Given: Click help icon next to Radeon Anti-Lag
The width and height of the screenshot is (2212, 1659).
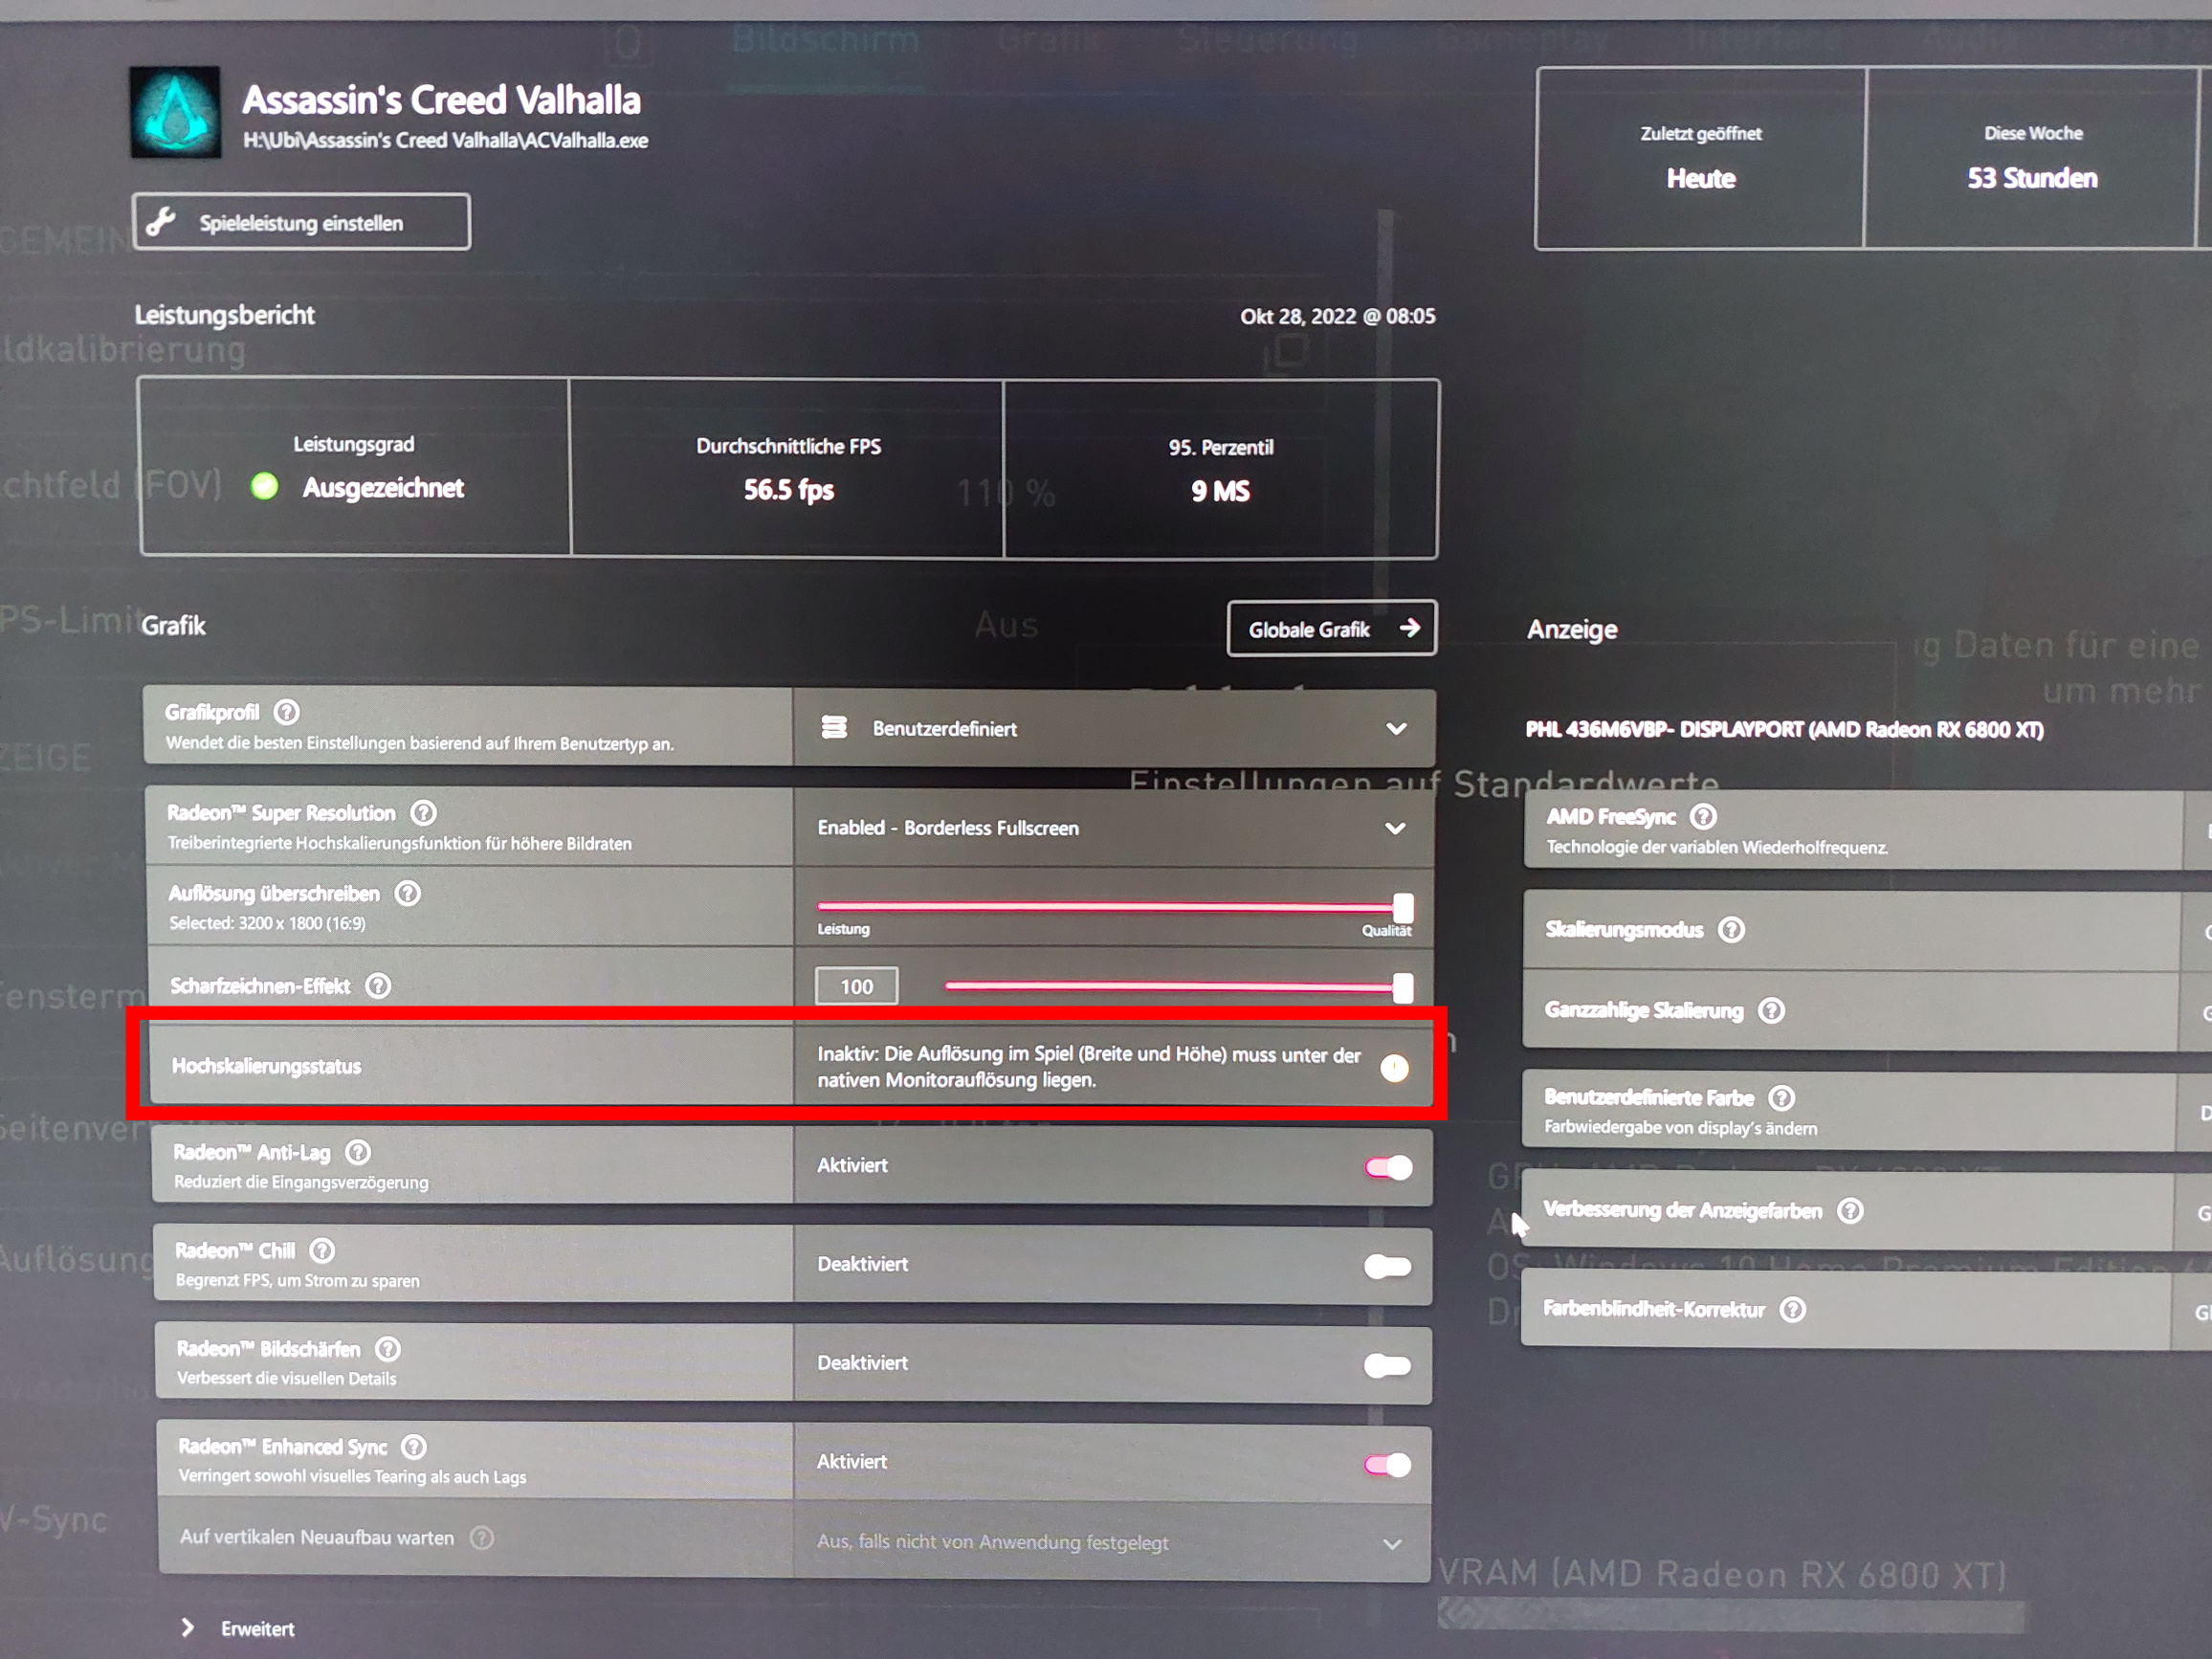Looking at the screenshot, I should pyautogui.click(x=358, y=1152).
